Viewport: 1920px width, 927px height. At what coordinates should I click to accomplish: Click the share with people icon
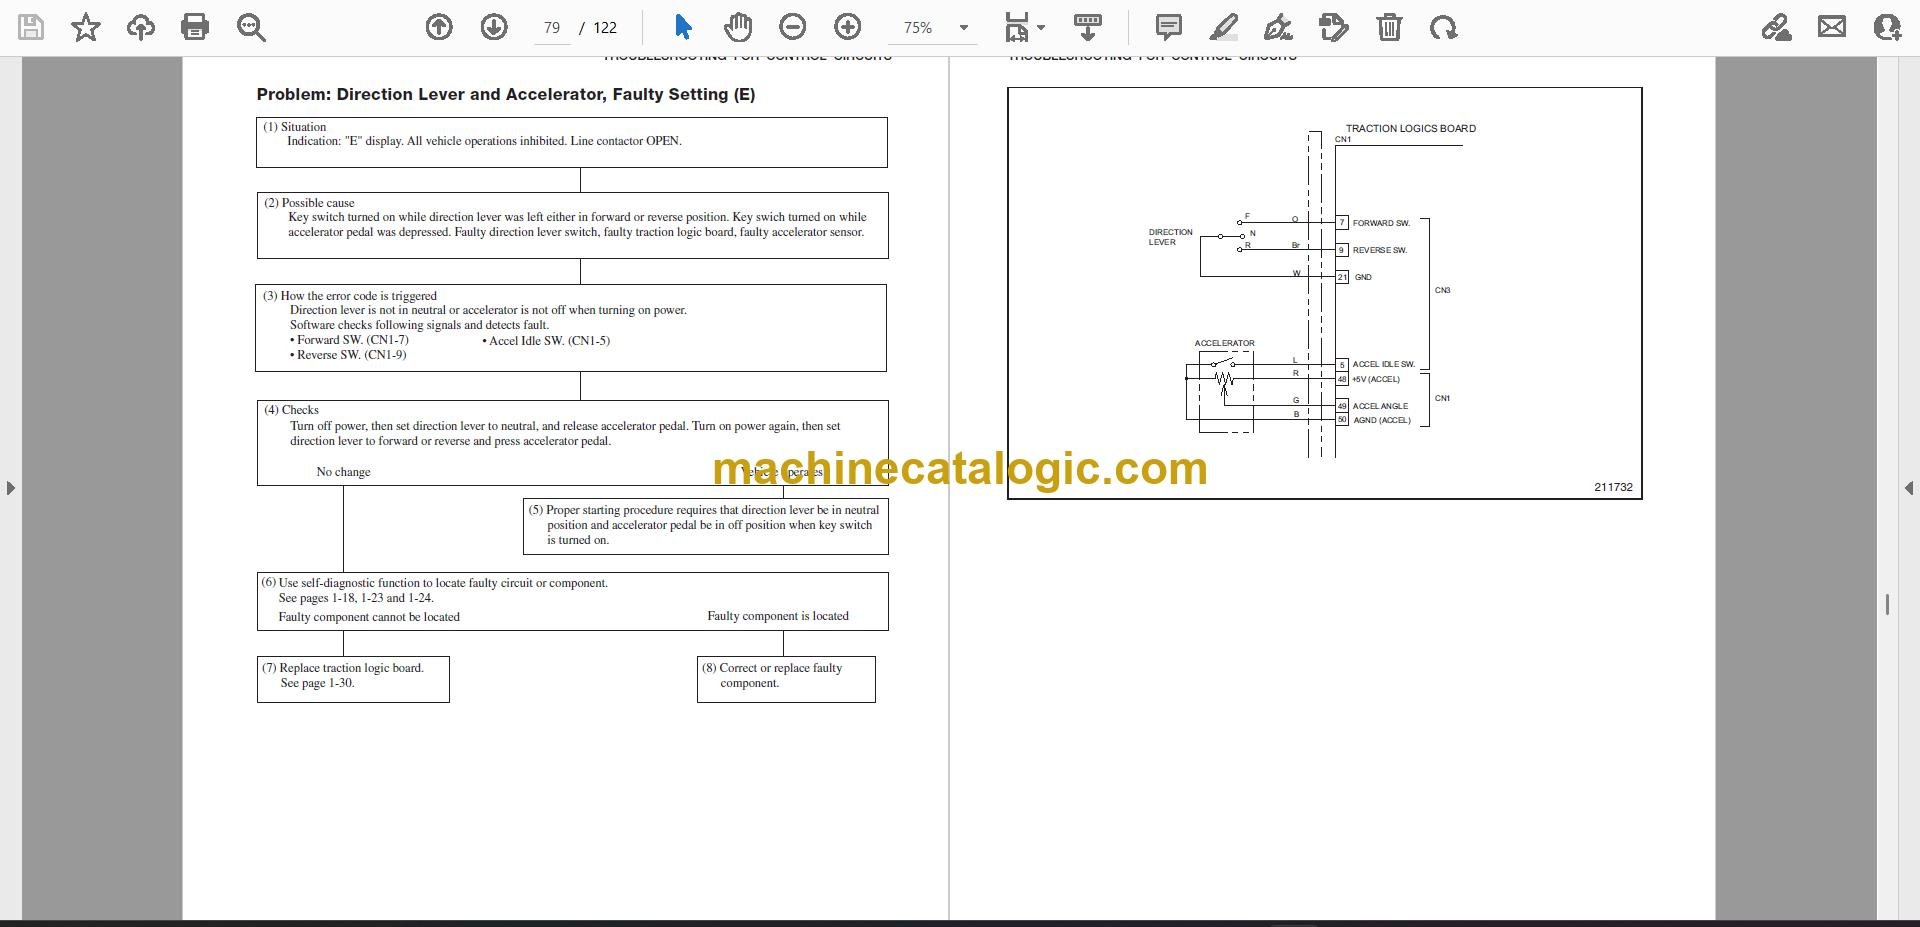tap(1887, 27)
